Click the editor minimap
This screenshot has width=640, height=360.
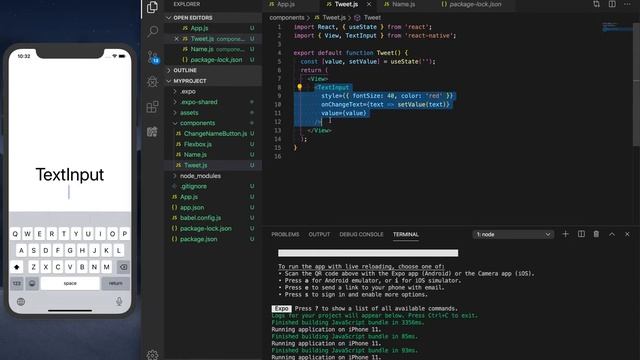[x=617, y=27]
